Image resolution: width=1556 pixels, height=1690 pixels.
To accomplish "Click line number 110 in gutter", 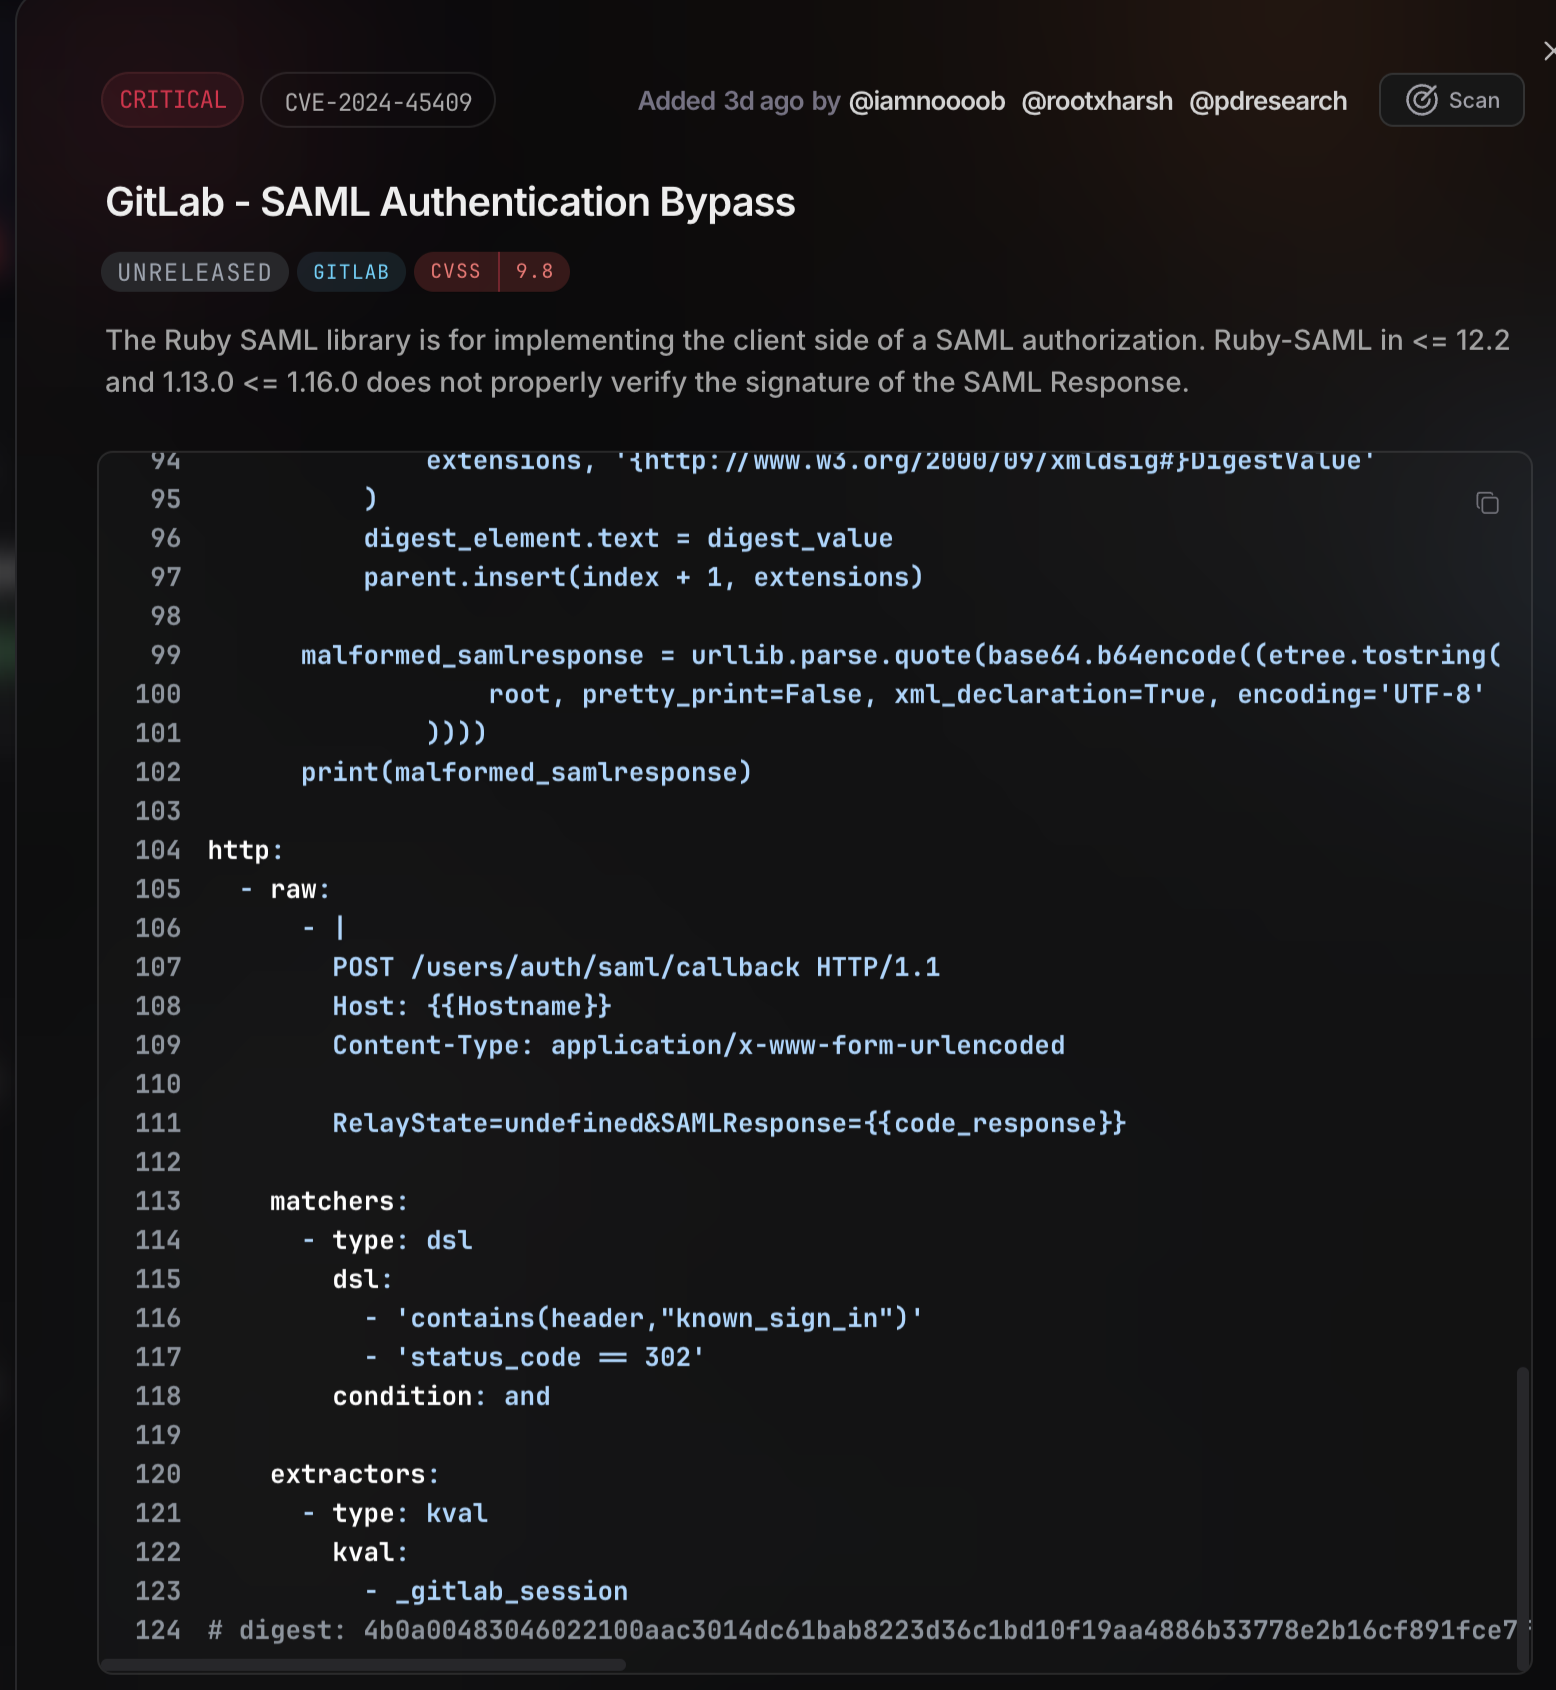I will (158, 1084).
